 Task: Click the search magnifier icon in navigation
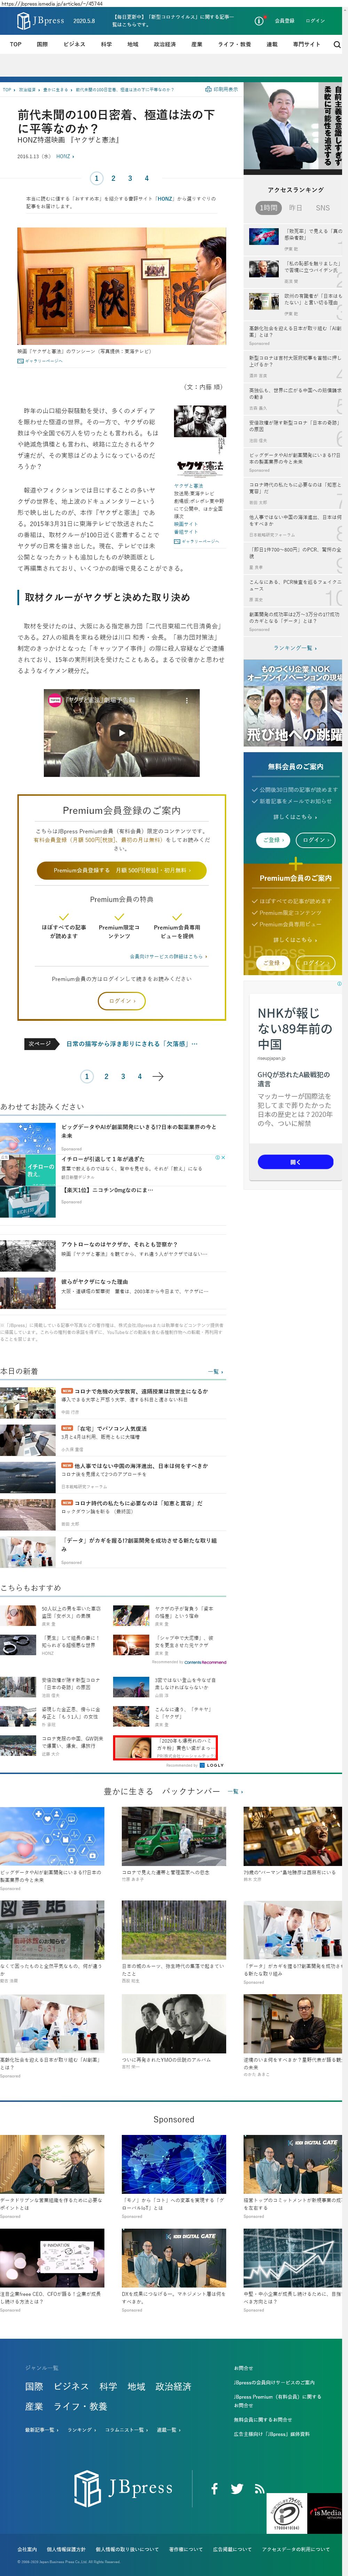(x=336, y=44)
